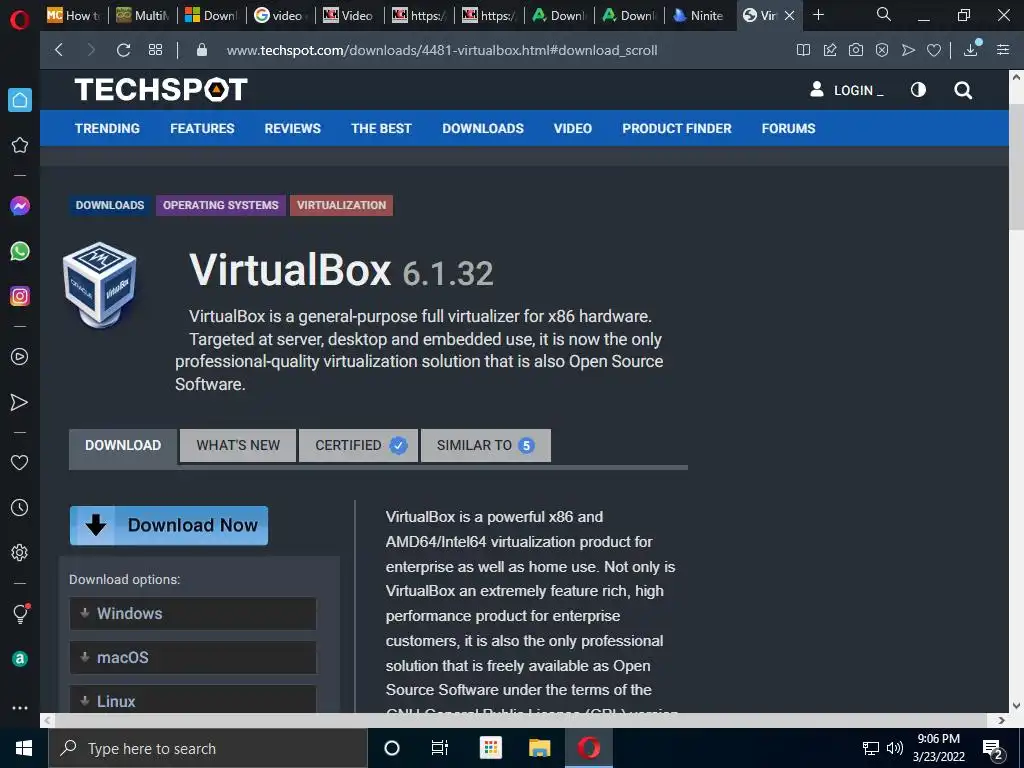Click the VIRTUALIZATION tag
1024x768 pixels.
pos(342,205)
